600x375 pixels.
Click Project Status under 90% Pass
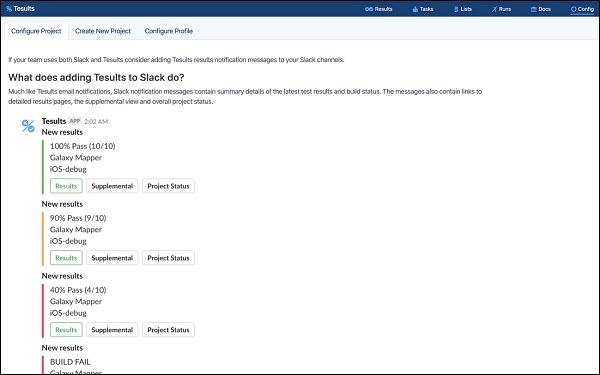[x=168, y=258]
